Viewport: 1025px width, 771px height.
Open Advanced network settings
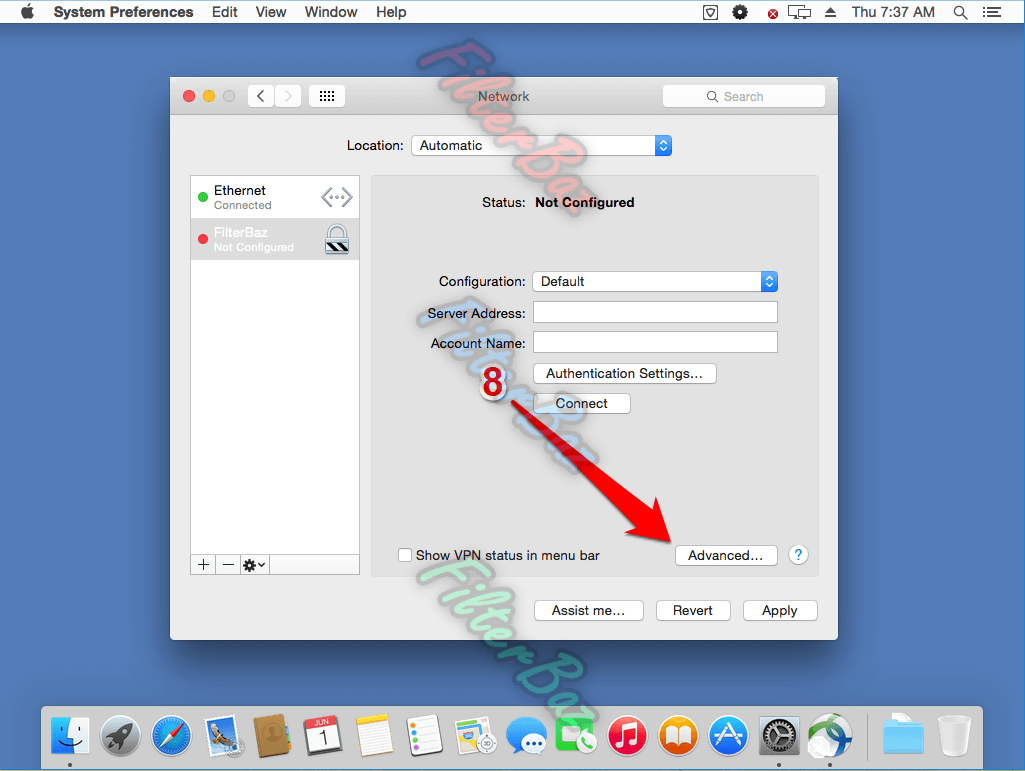point(726,555)
